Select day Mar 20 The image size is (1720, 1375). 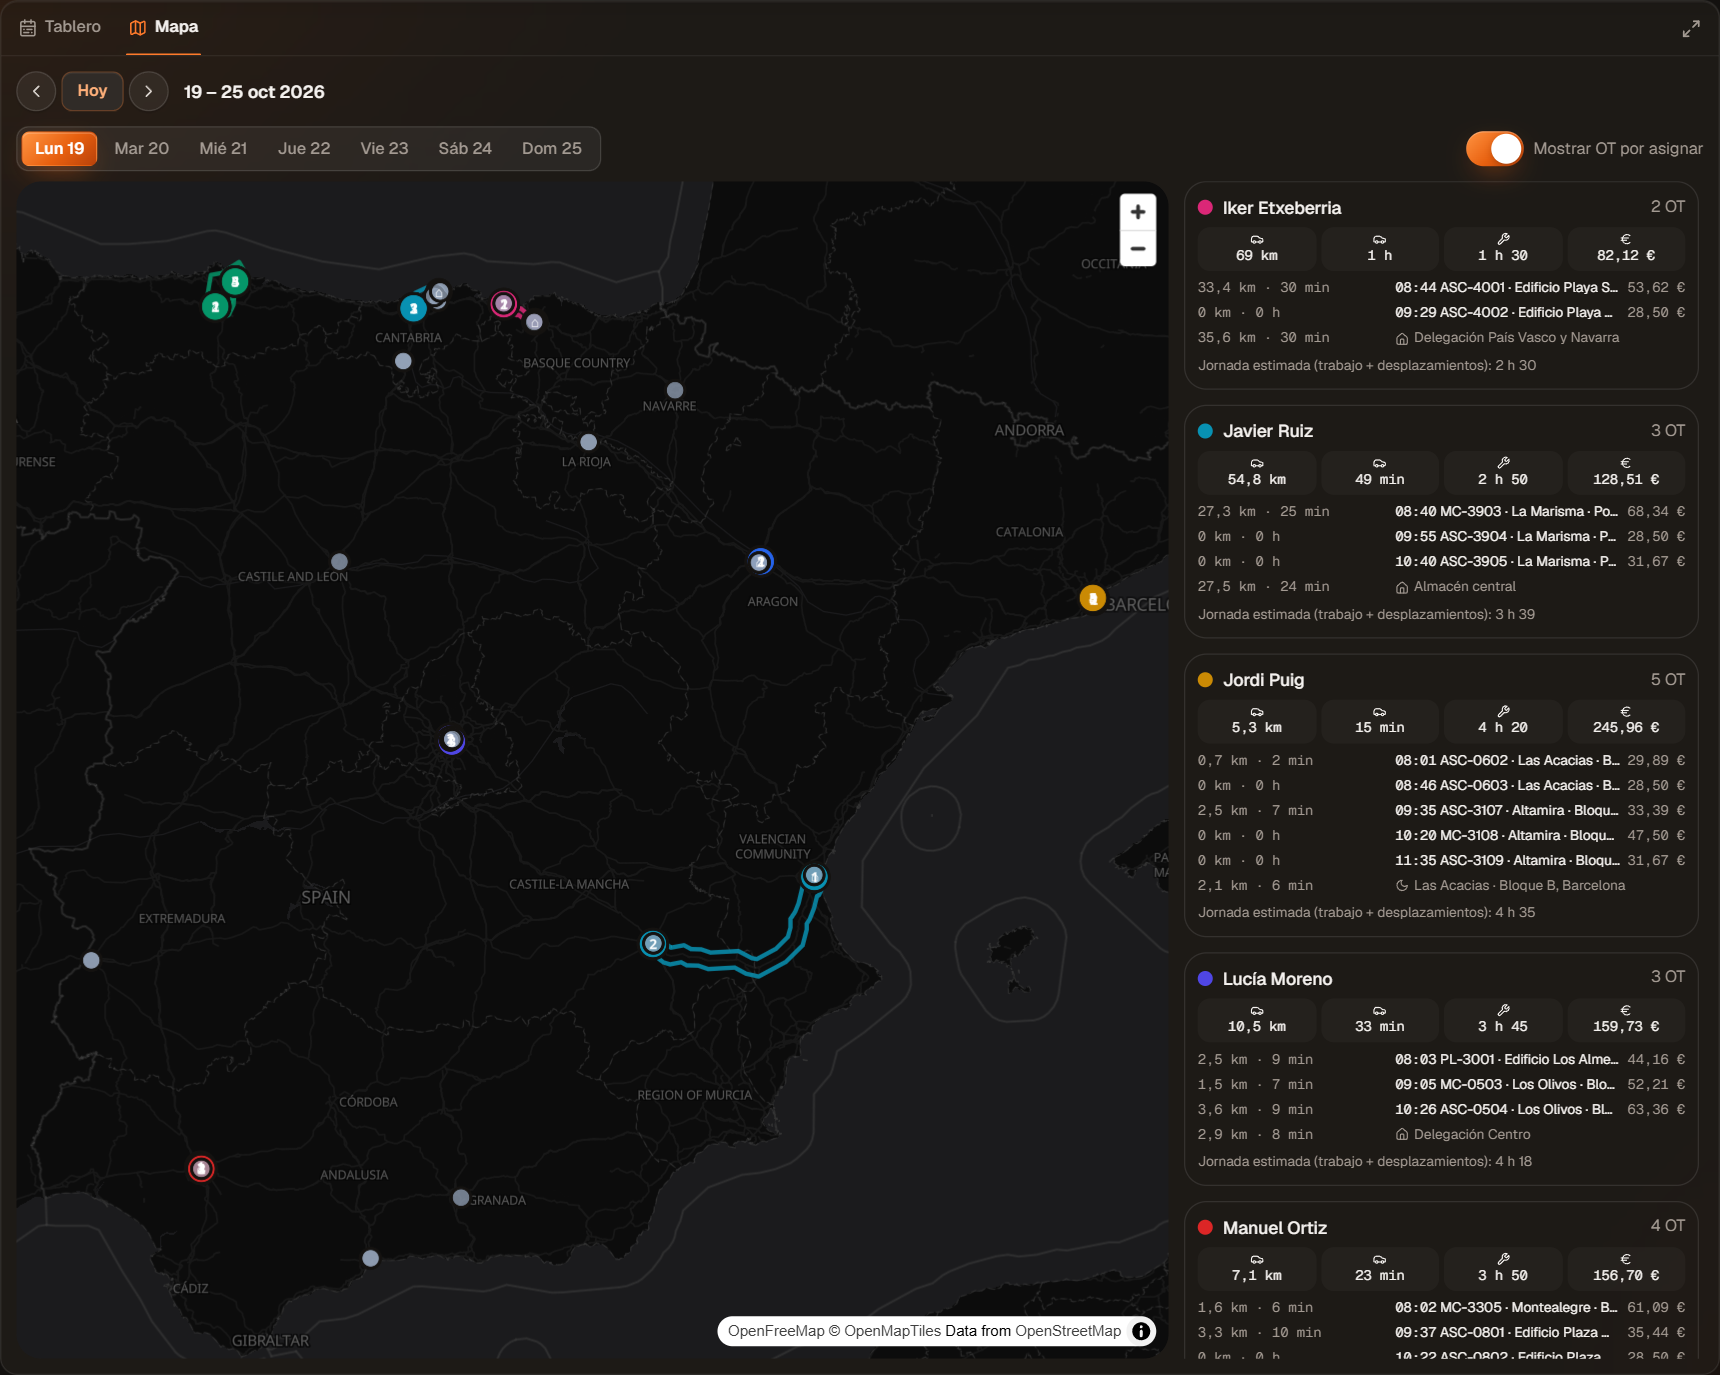[142, 149]
